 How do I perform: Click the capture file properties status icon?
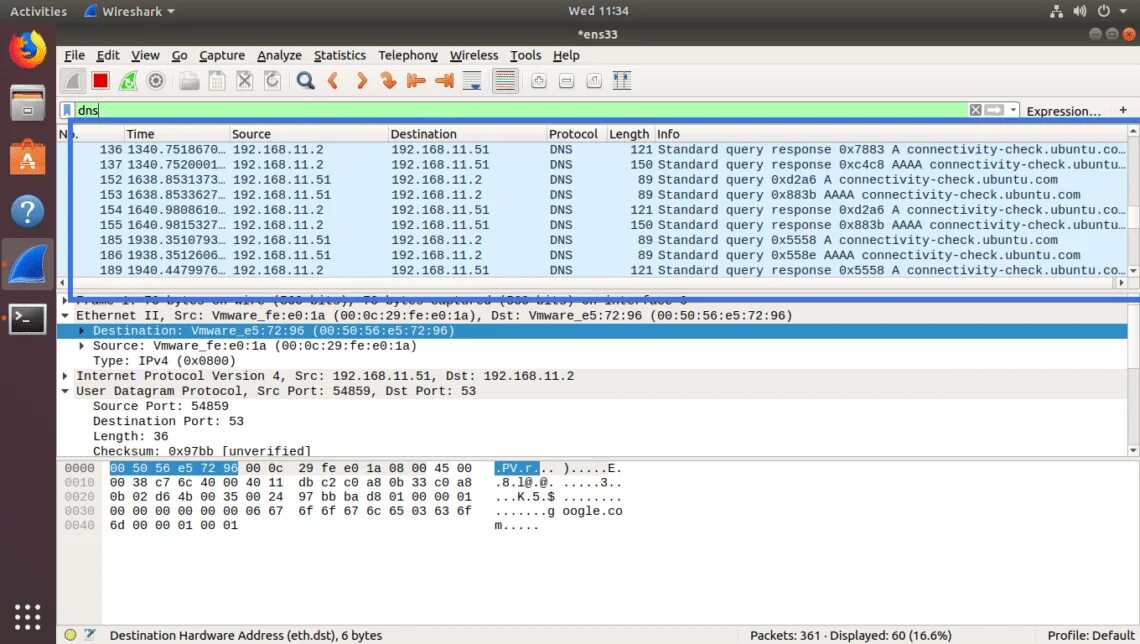89,635
